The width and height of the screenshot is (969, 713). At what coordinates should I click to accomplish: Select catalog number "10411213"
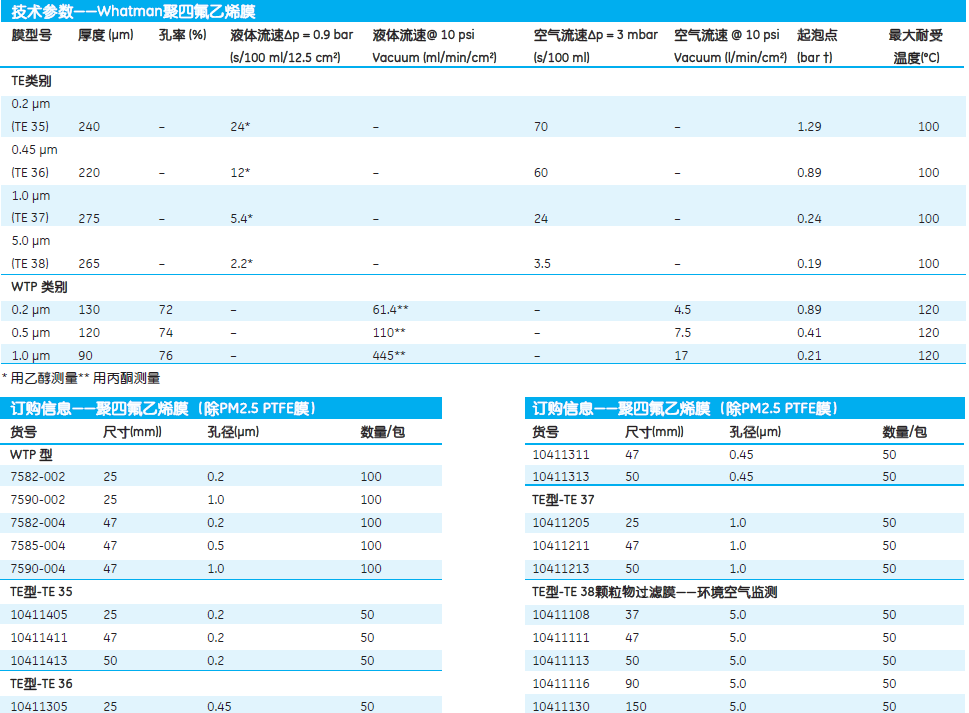point(561,568)
